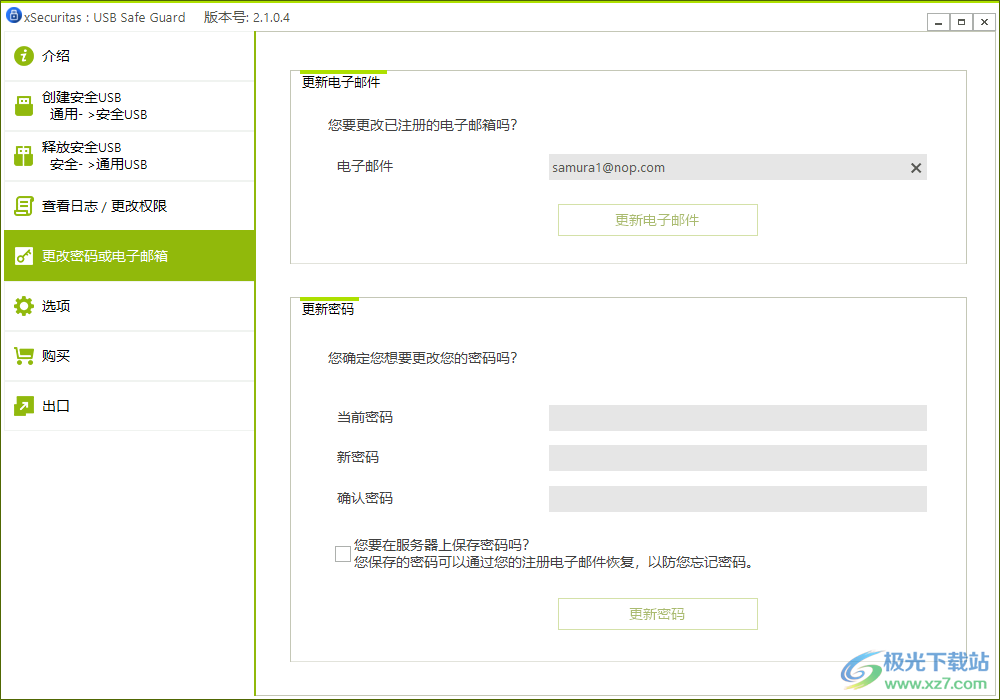The height and width of the screenshot is (700, 1000).
Task: Select the 购买 menu entry
Action: [55, 356]
